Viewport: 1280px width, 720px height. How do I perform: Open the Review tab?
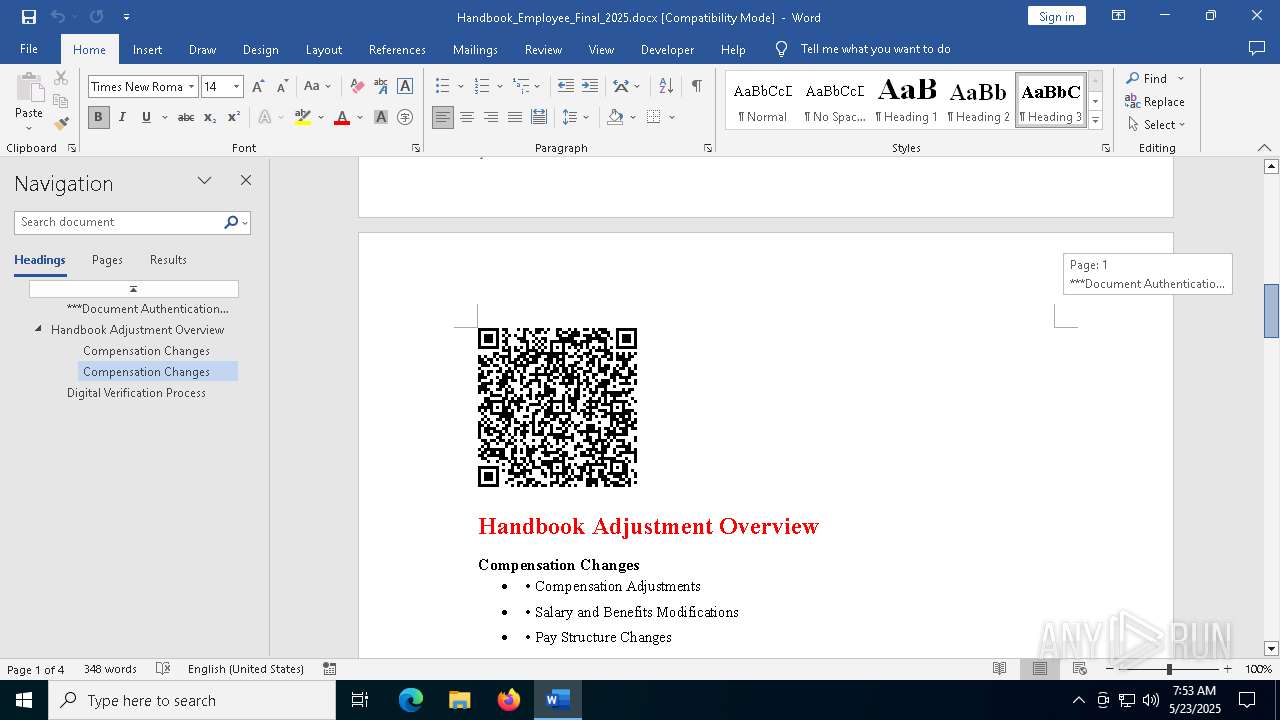tap(543, 49)
